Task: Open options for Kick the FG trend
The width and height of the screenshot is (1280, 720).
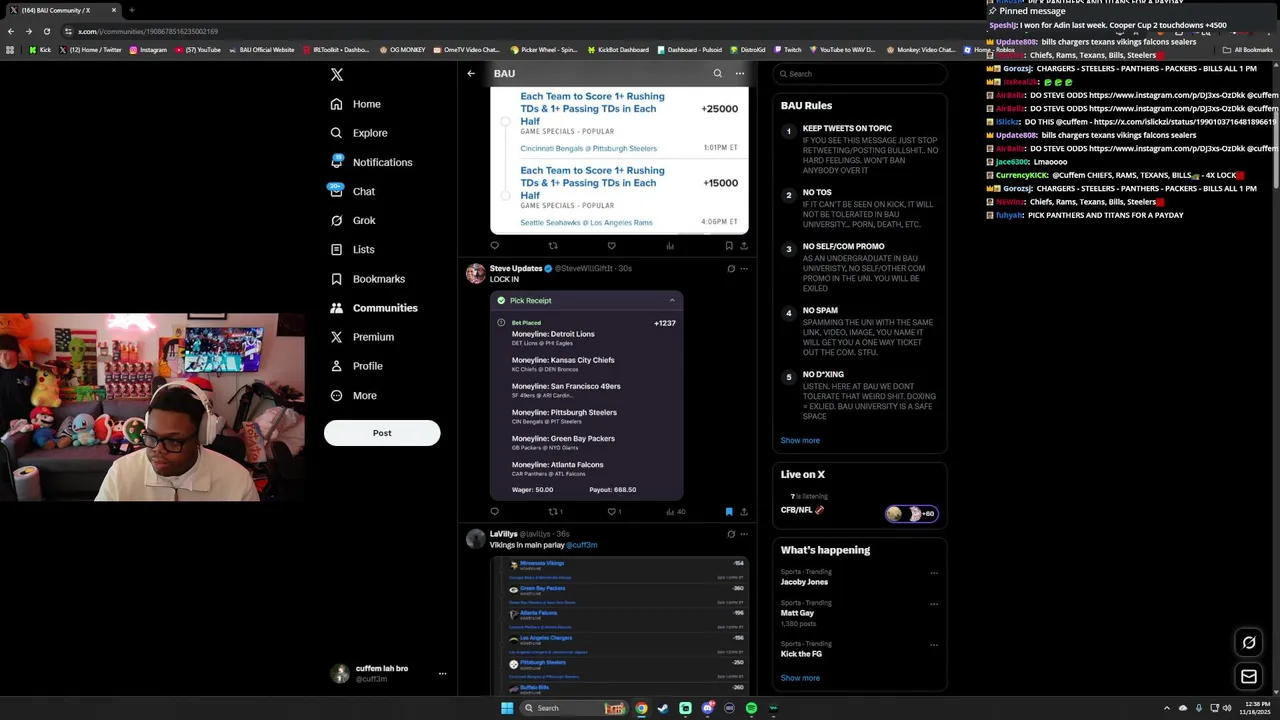Action: pyautogui.click(x=934, y=645)
